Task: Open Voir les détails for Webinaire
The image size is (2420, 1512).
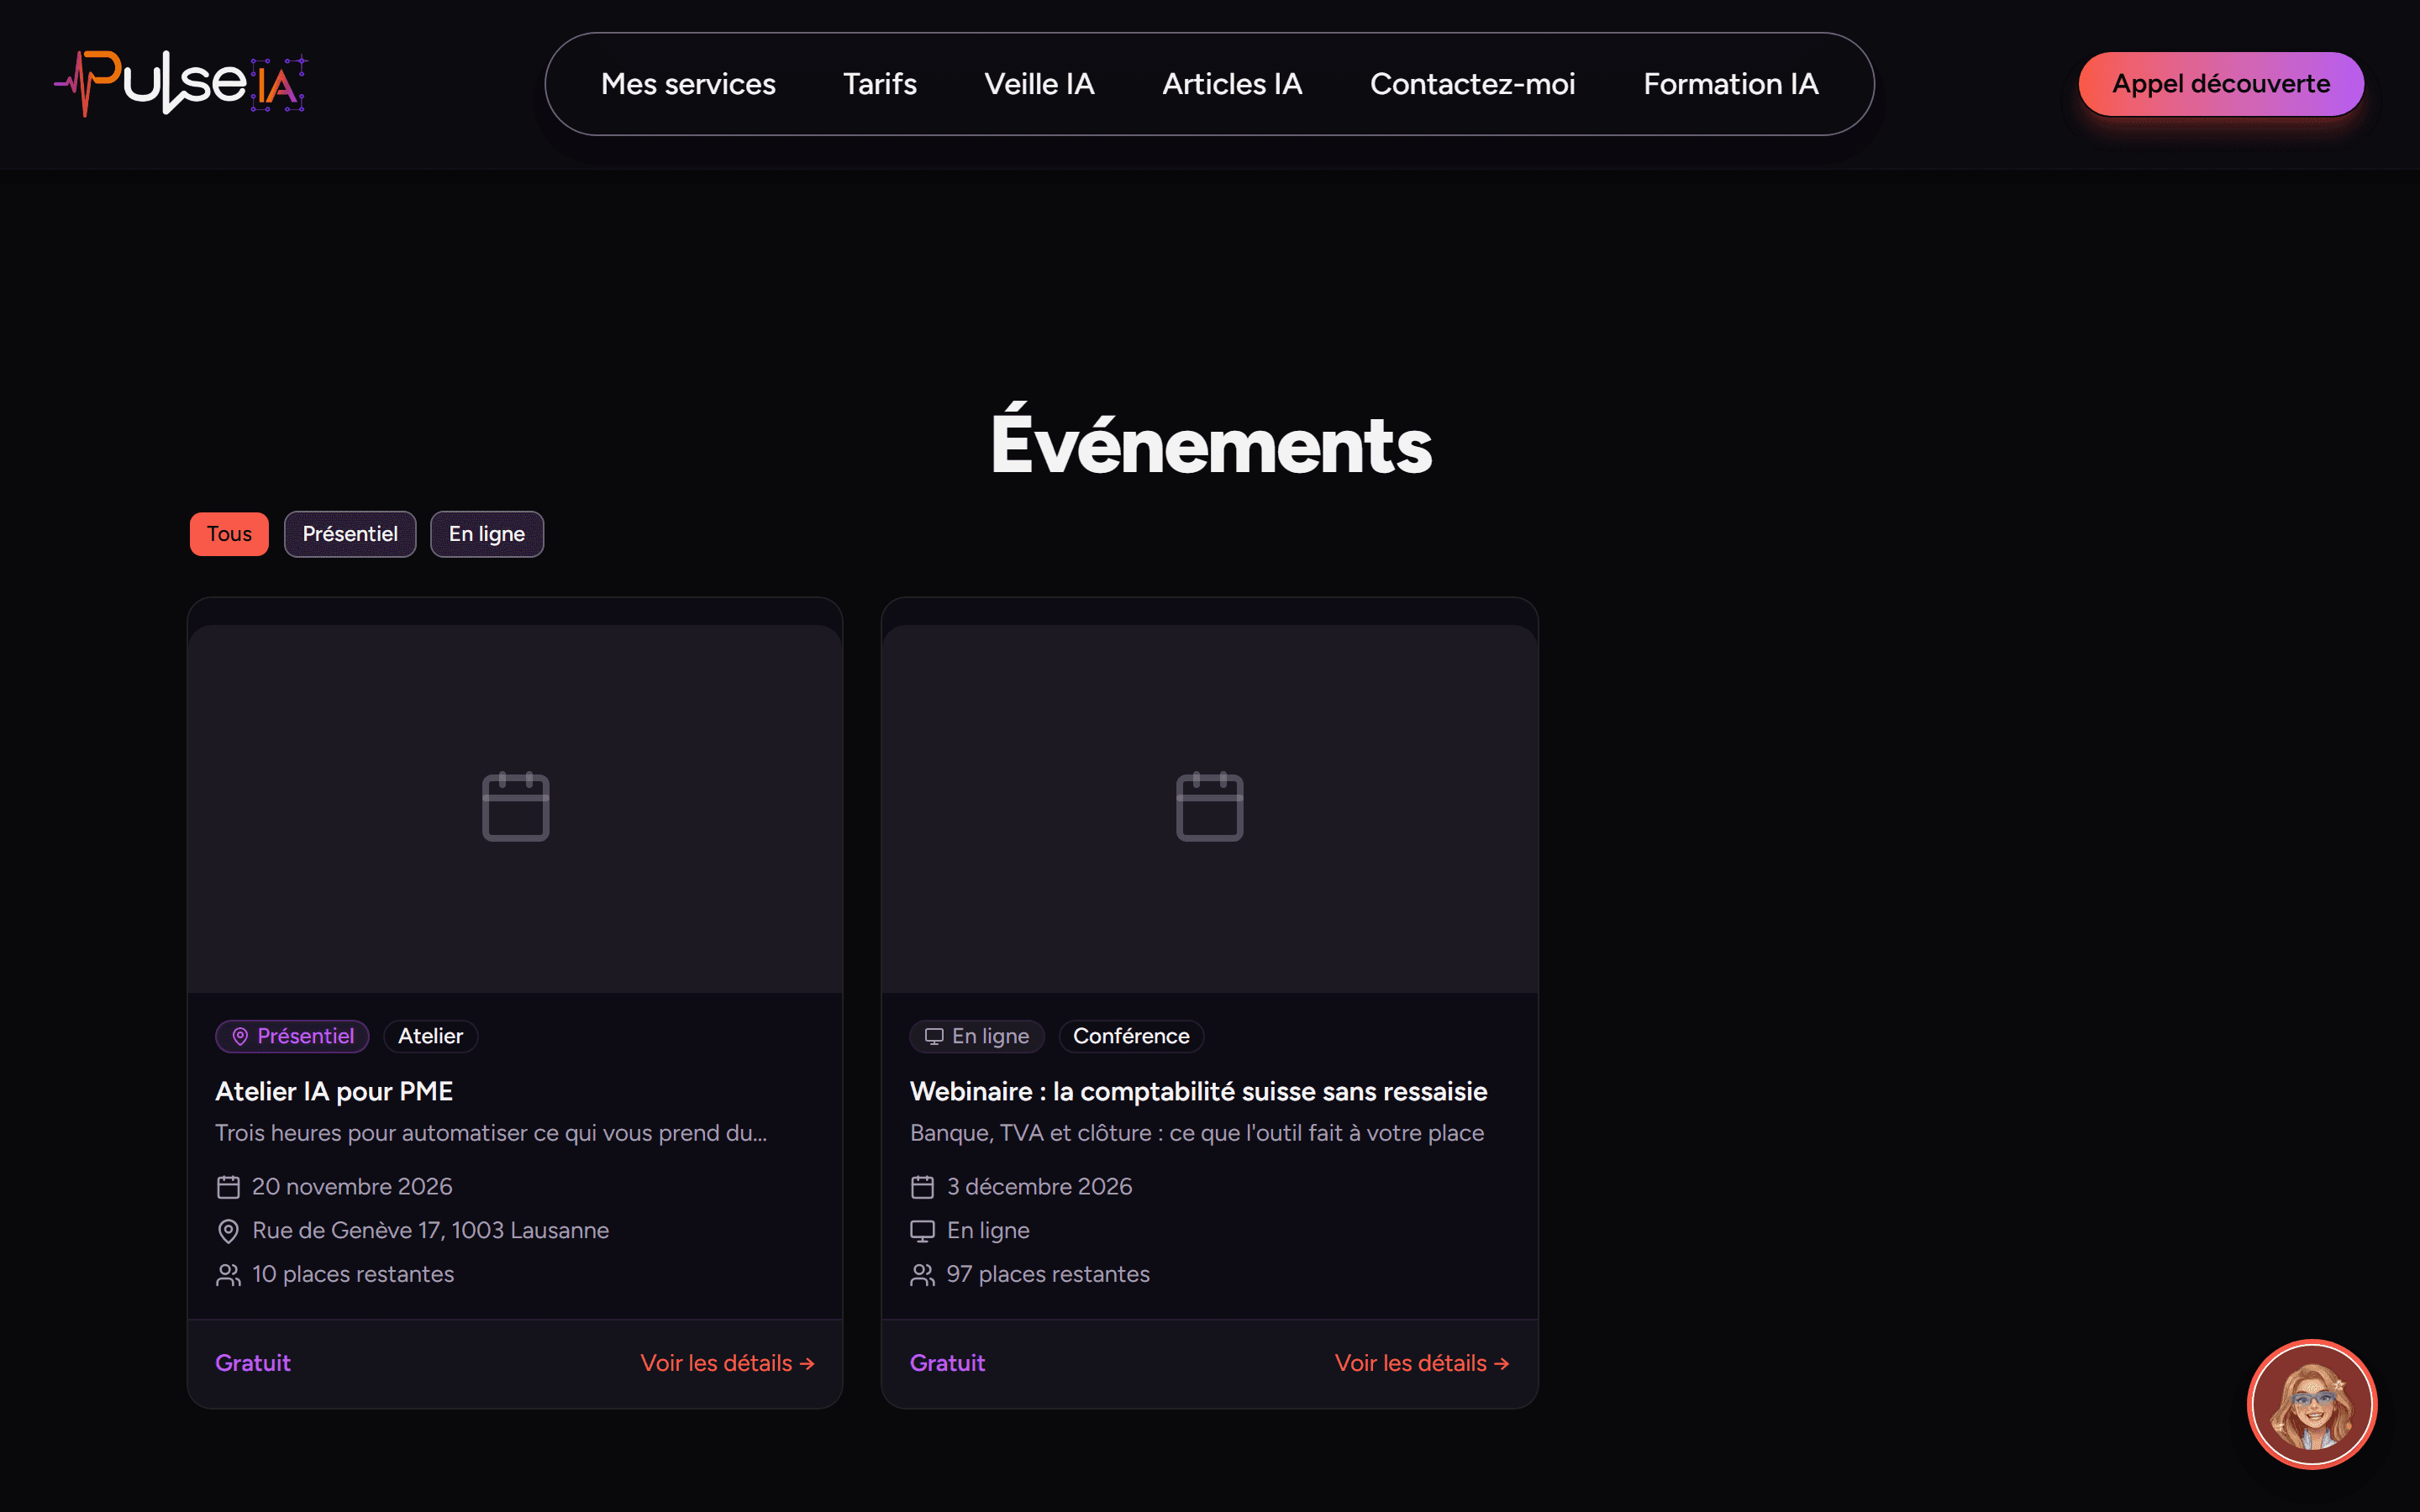Action: click(x=1422, y=1363)
